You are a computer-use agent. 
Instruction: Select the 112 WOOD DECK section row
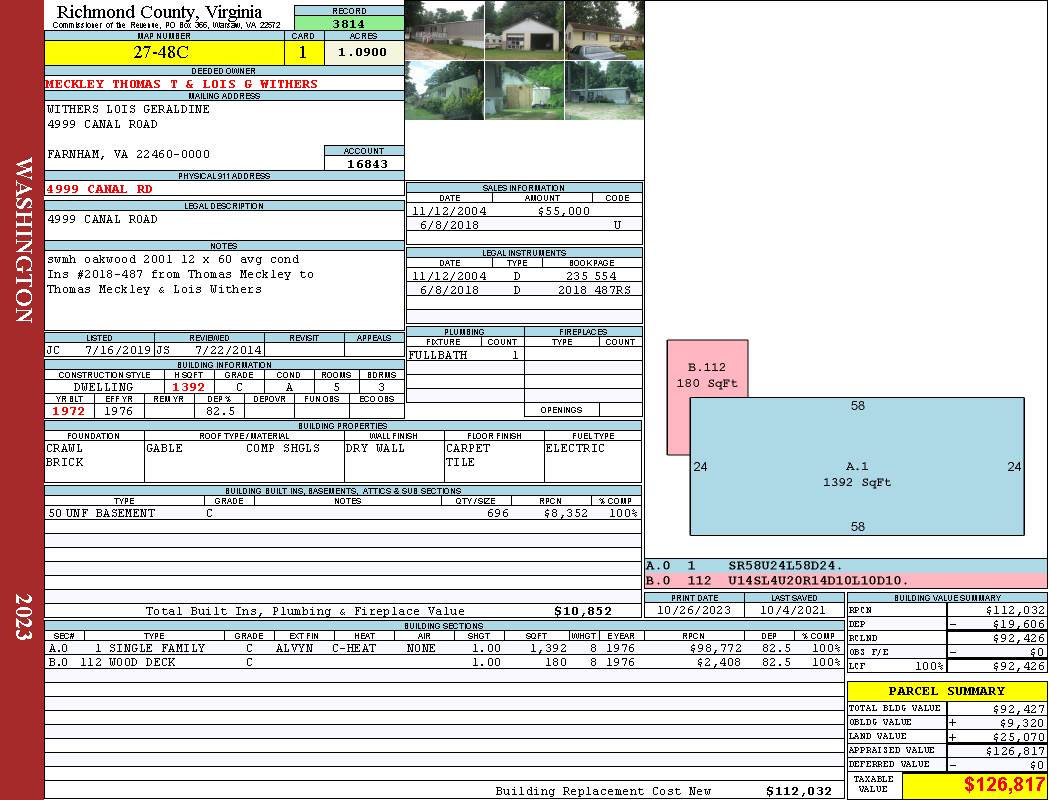pyautogui.click(x=442, y=662)
